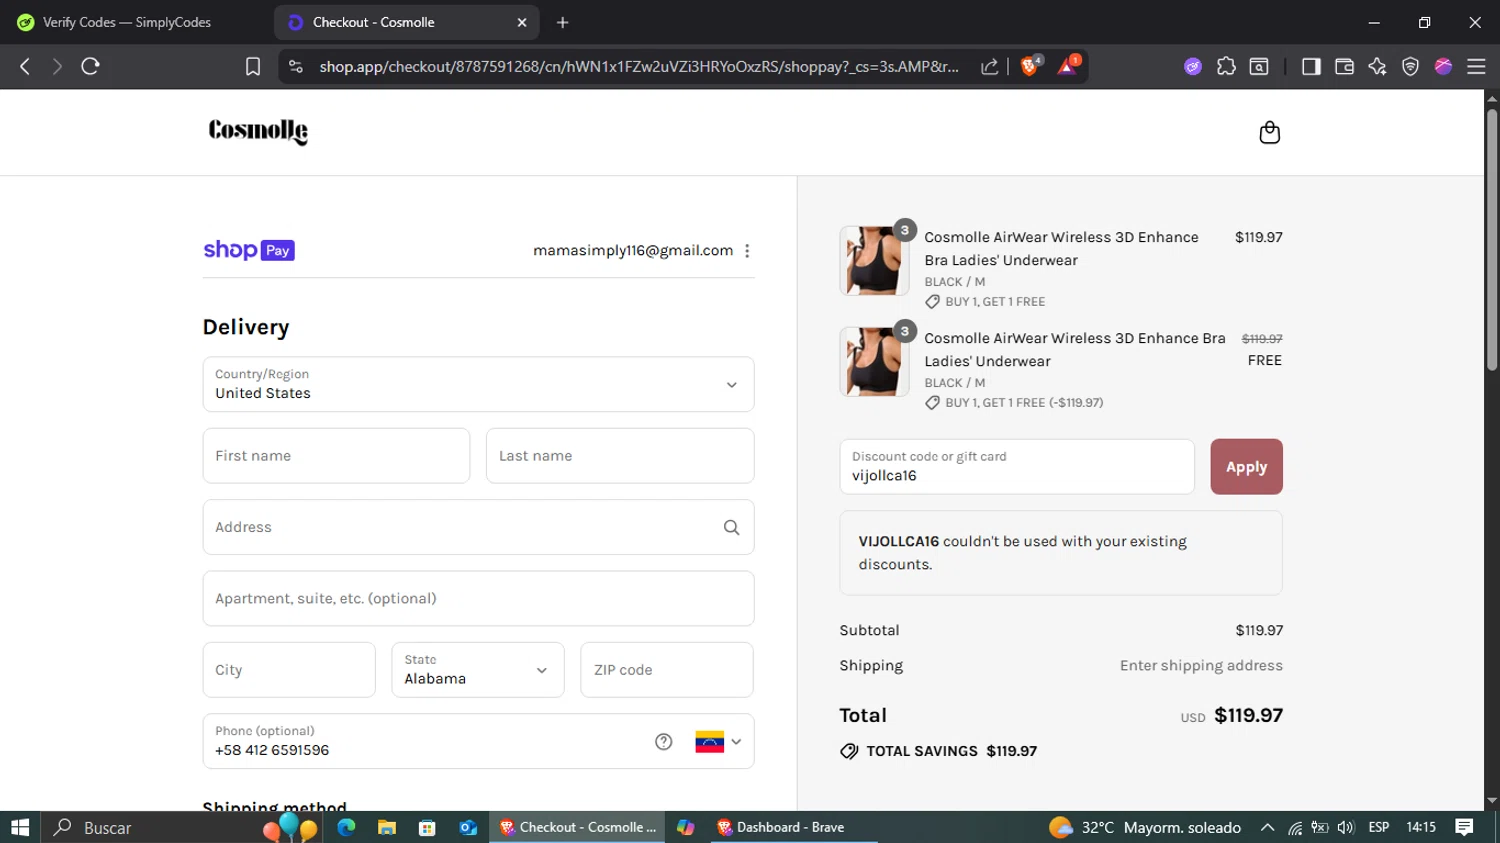
Task: Click the mamasimply116@gmail.com email text
Action: click(633, 251)
